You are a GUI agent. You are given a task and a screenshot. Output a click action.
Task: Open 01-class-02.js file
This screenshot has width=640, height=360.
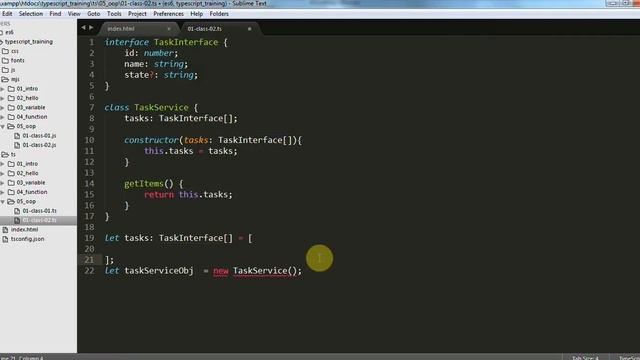[39, 145]
